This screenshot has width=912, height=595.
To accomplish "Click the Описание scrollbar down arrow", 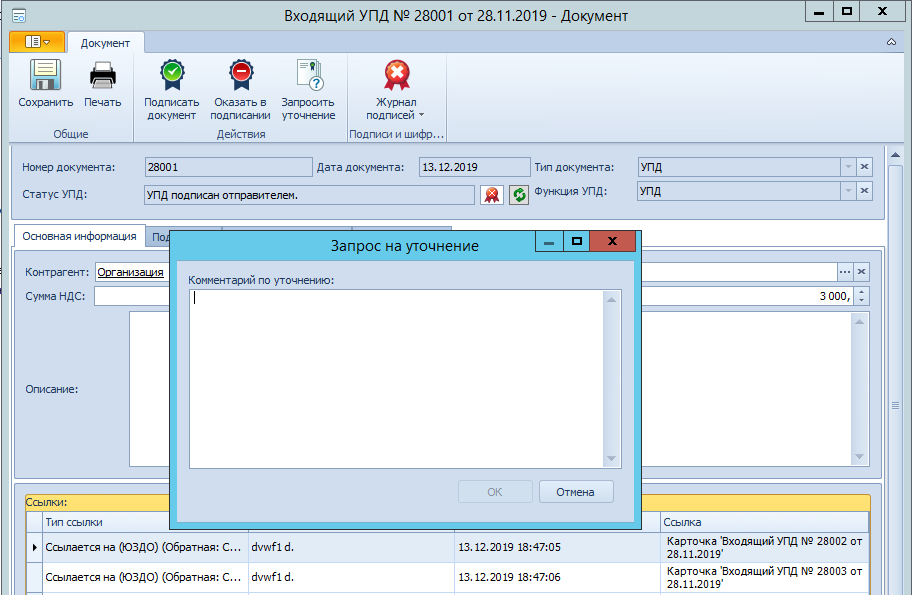I will [x=860, y=457].
